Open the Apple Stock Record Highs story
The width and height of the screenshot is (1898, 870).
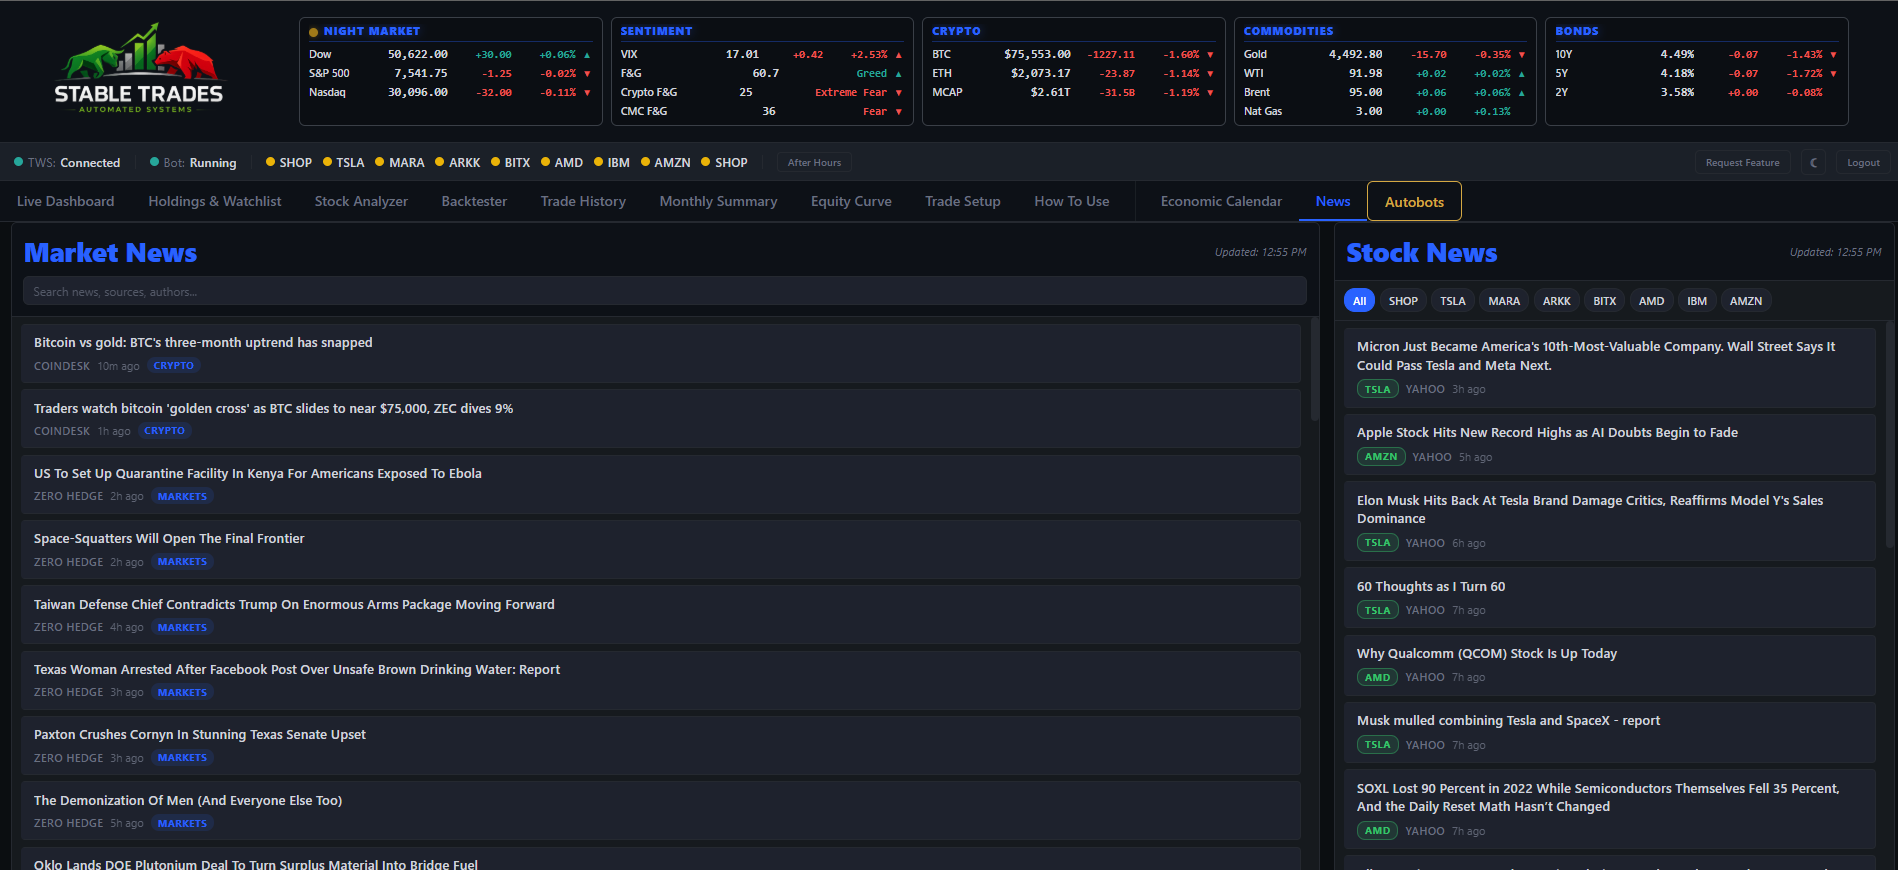pos(1609,444)
